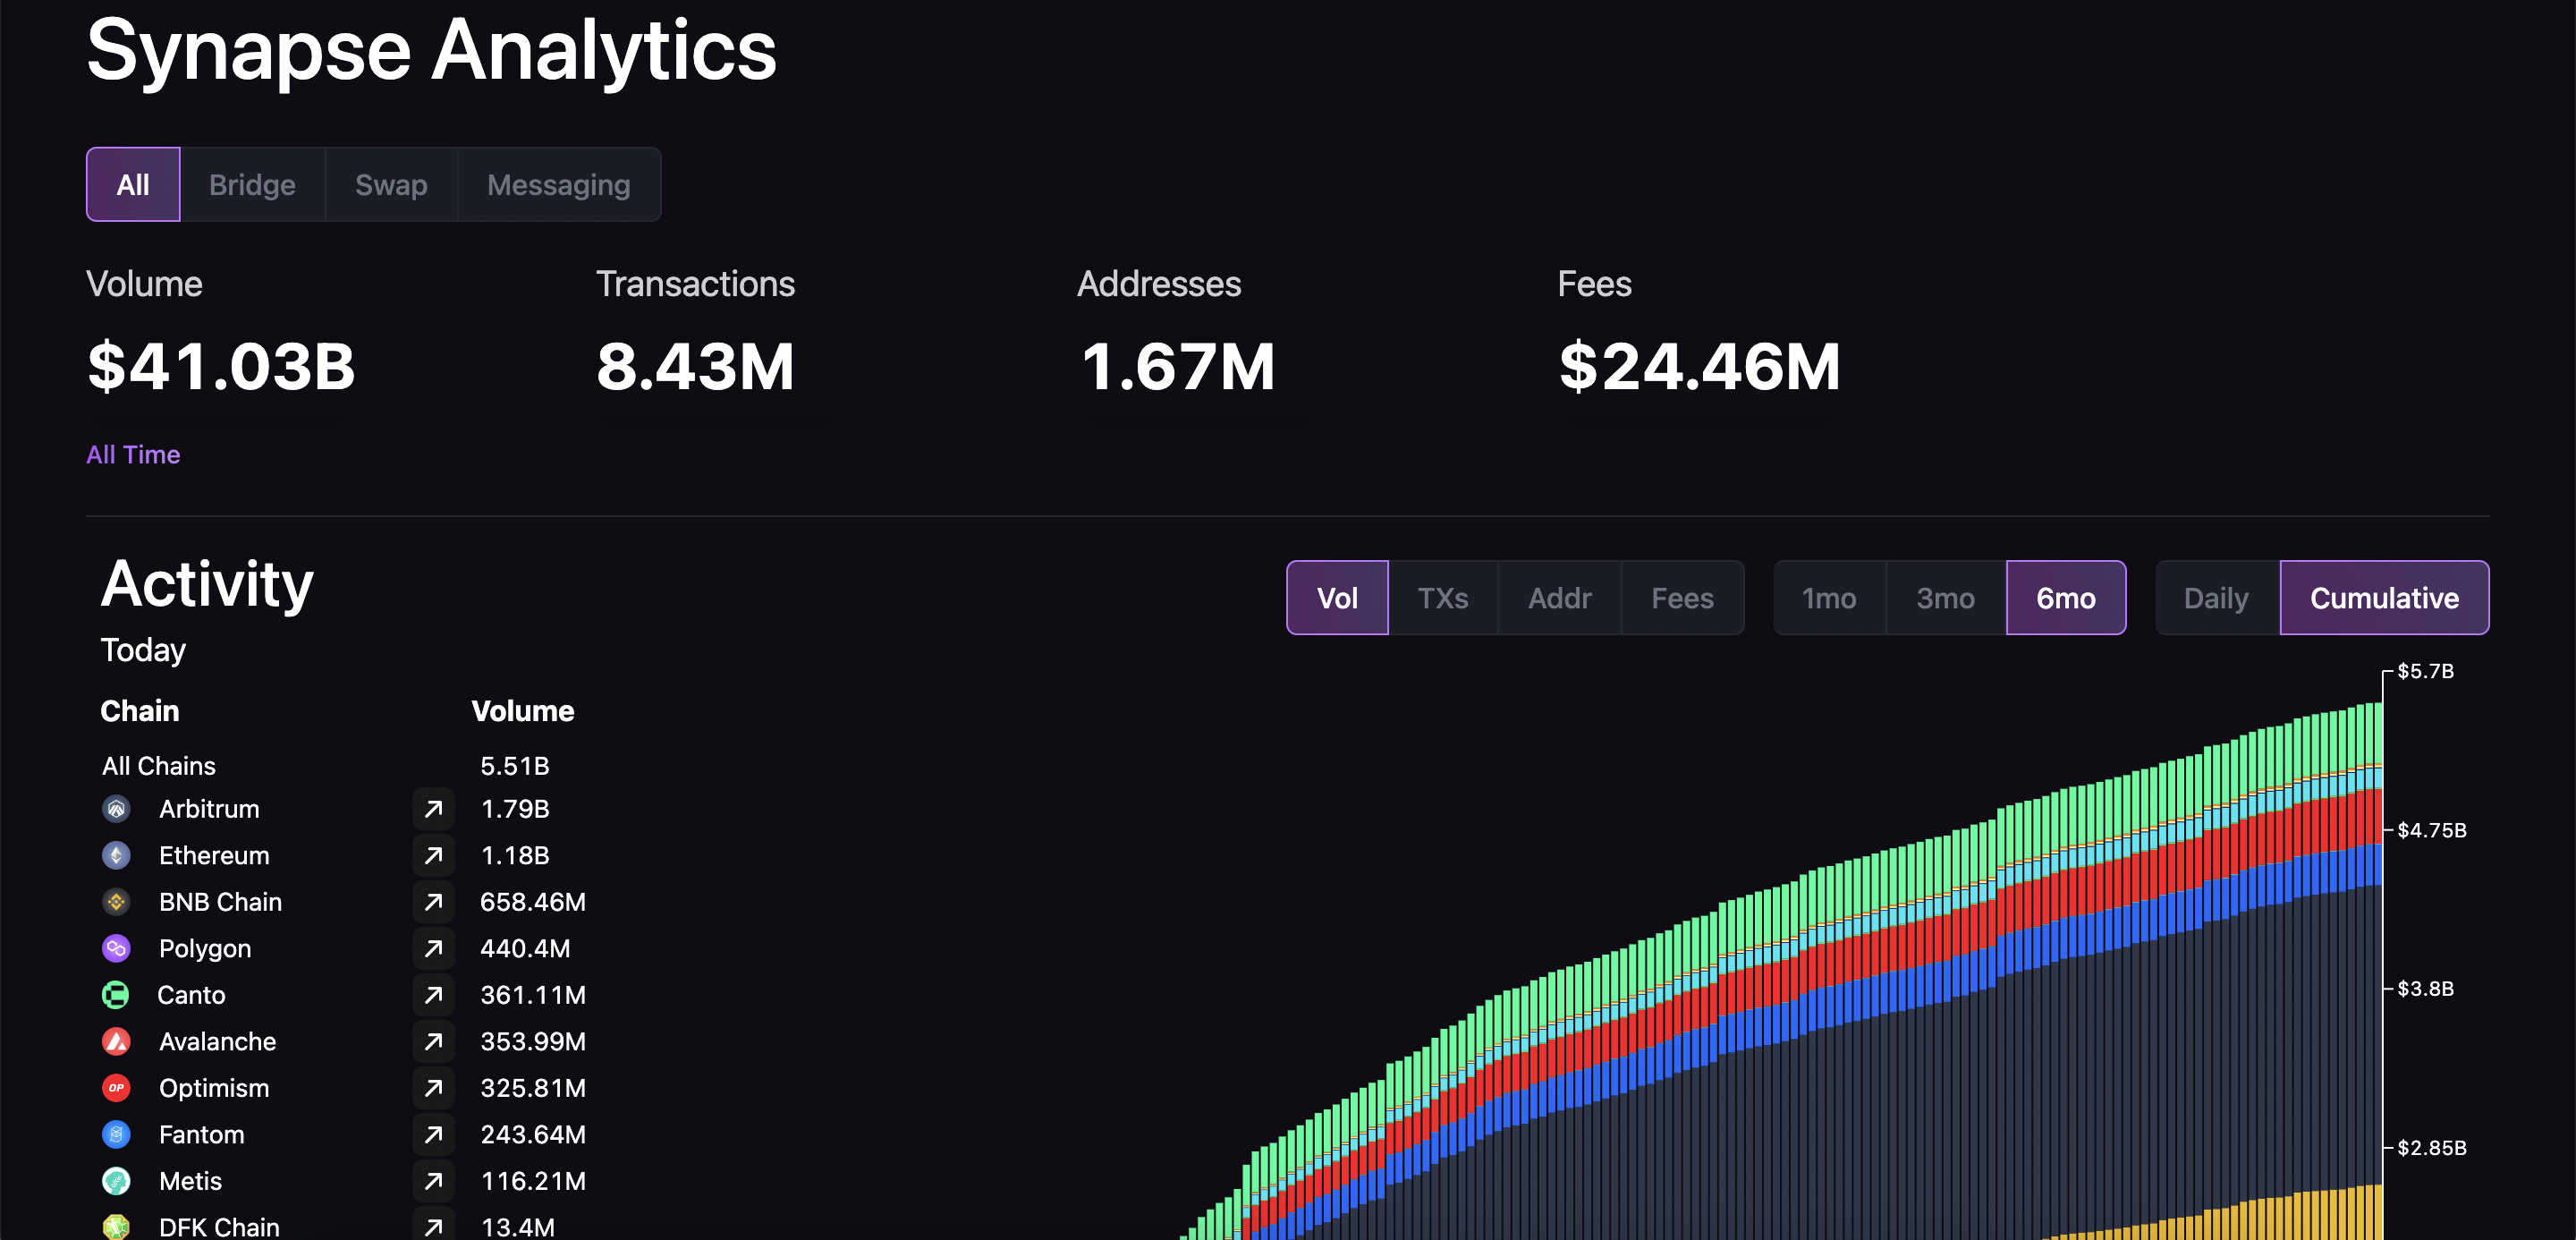Click the 440.4M volume value
Image resolution: width=2576 pixels, height=1240 pixels.
tap(524, 948)
